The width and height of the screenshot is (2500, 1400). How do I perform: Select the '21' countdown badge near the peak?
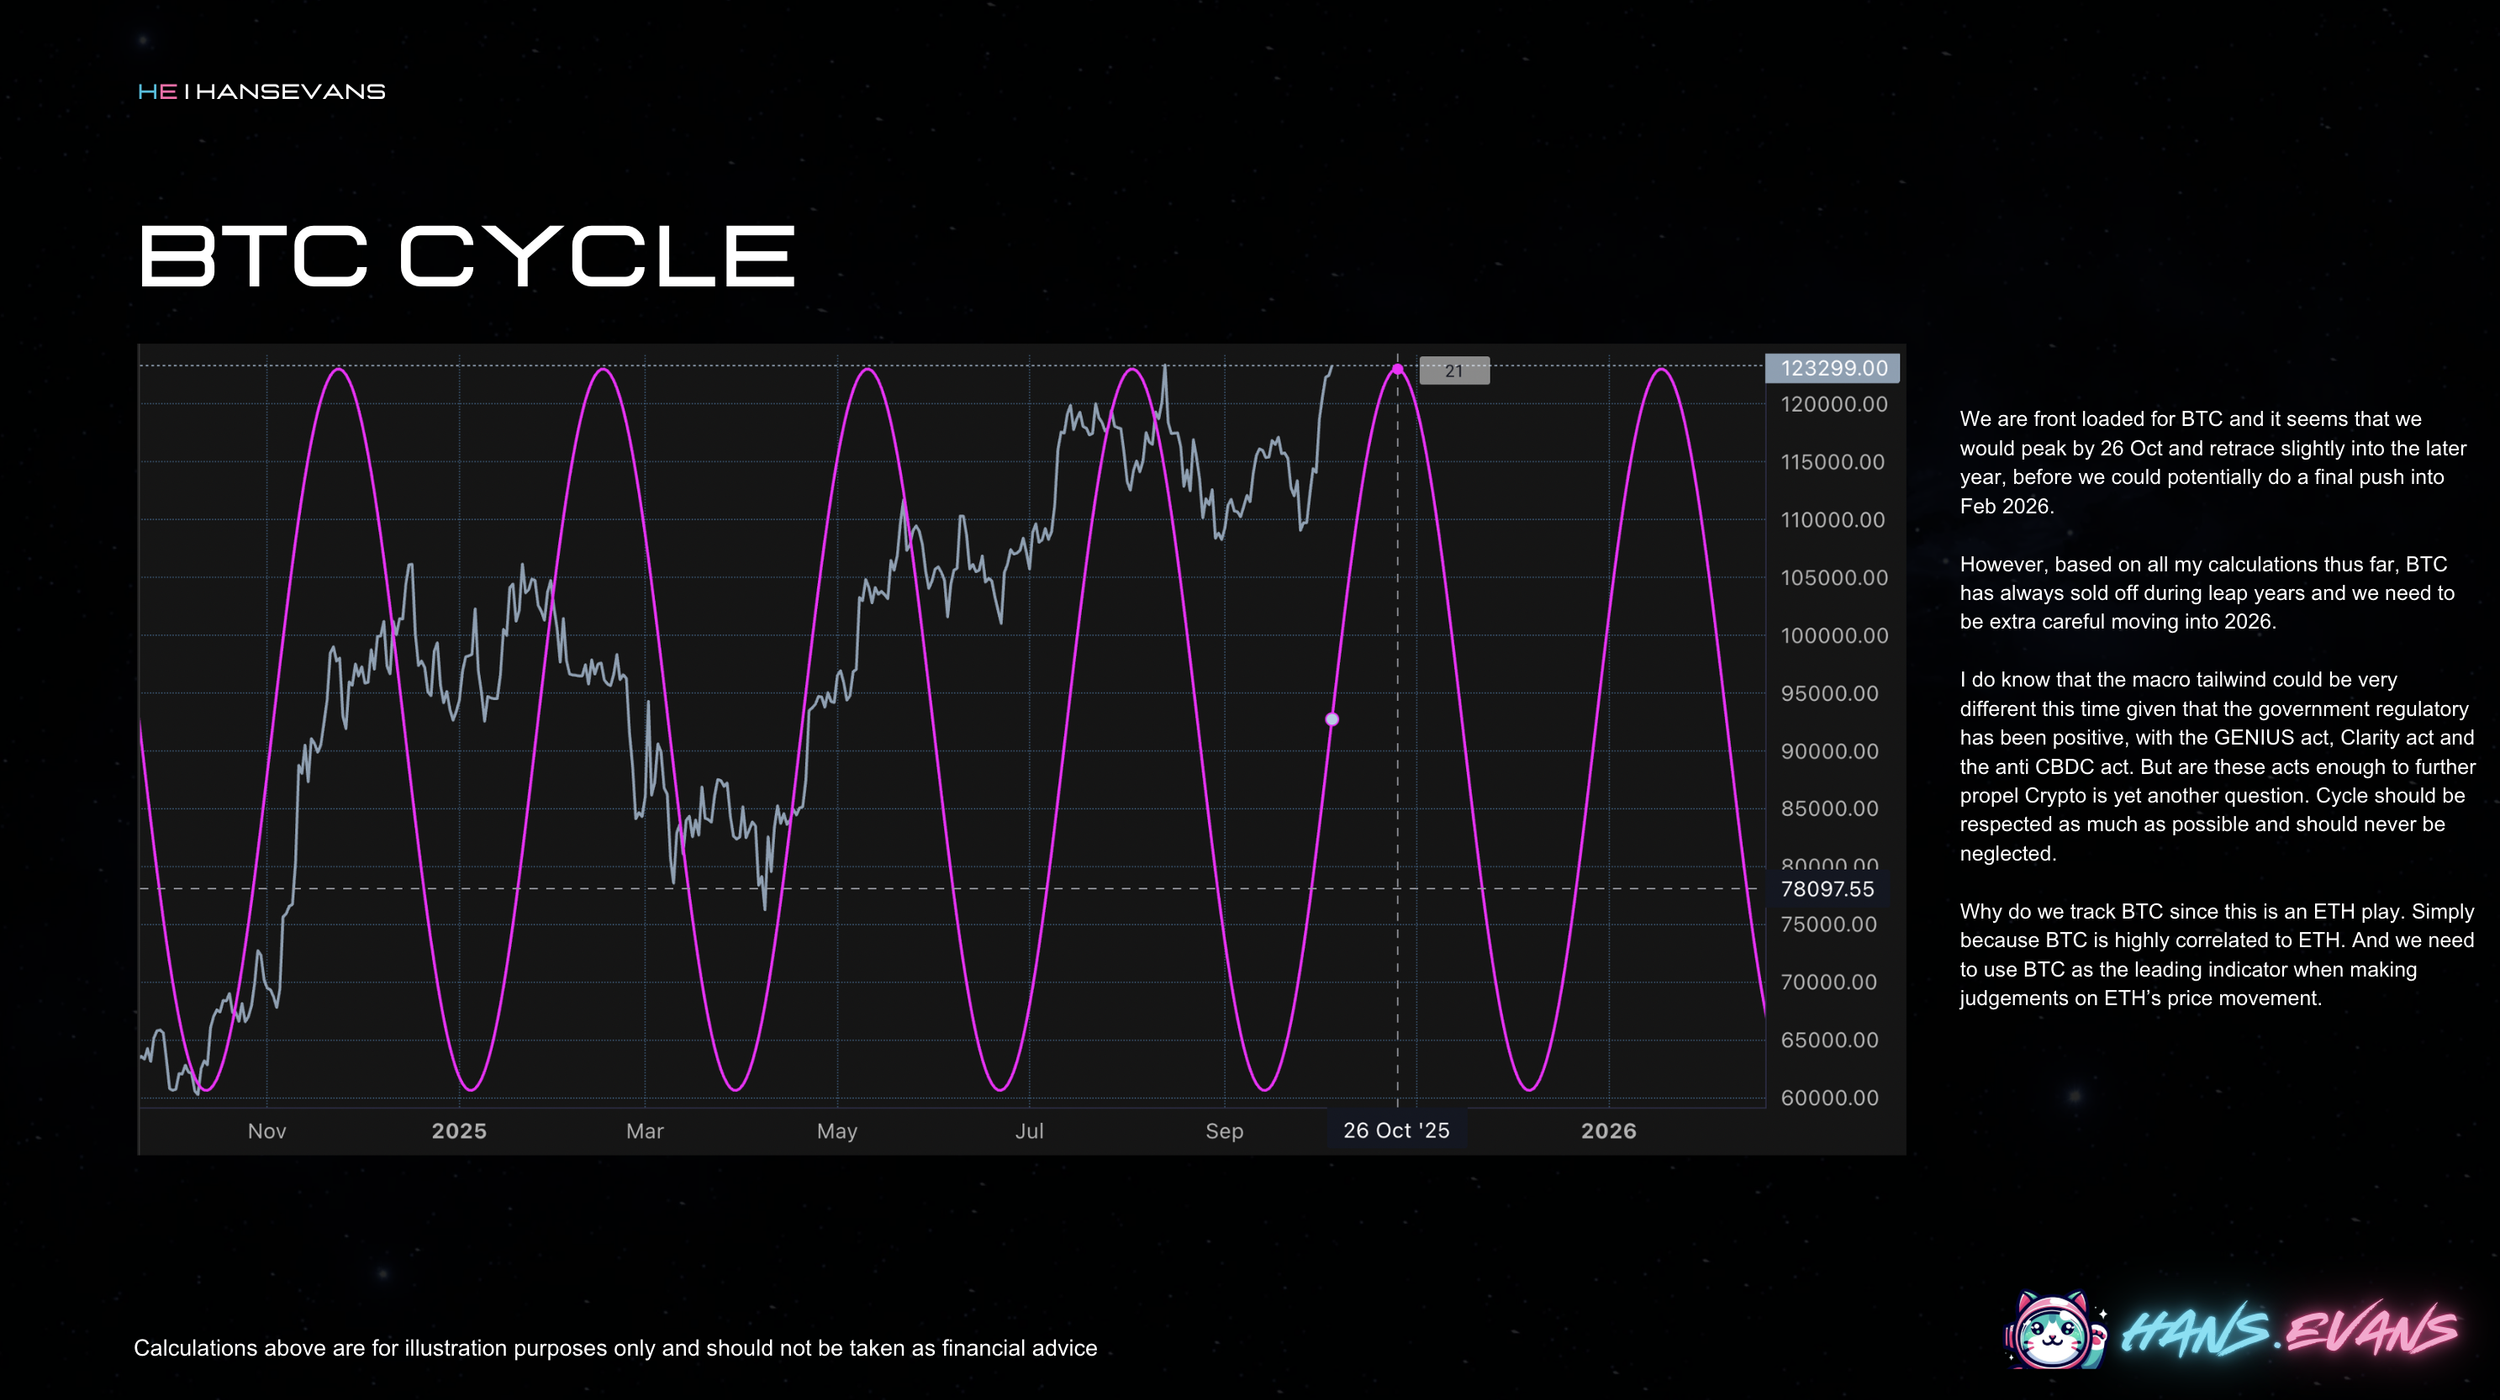click(x=1457, y=371)
